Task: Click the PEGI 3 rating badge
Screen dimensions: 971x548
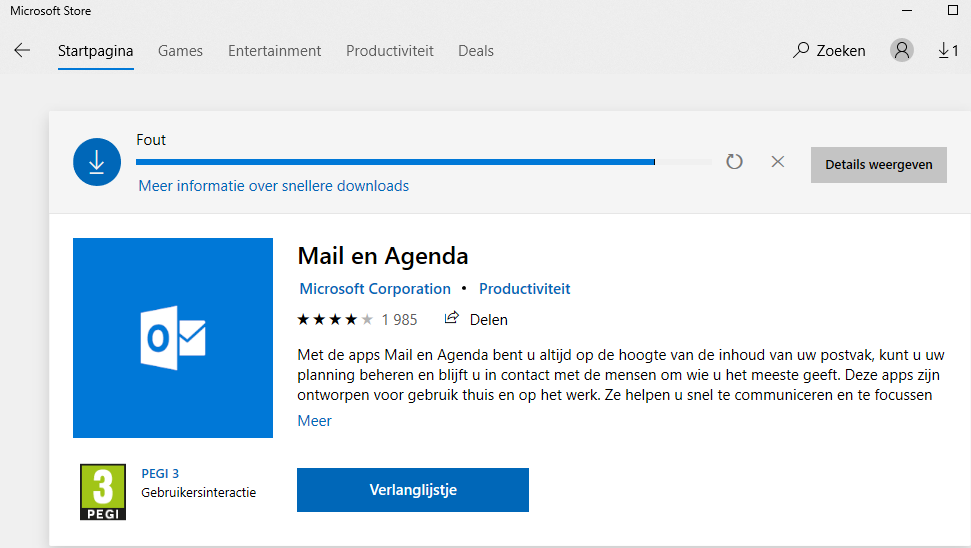Action: point(103,491)
